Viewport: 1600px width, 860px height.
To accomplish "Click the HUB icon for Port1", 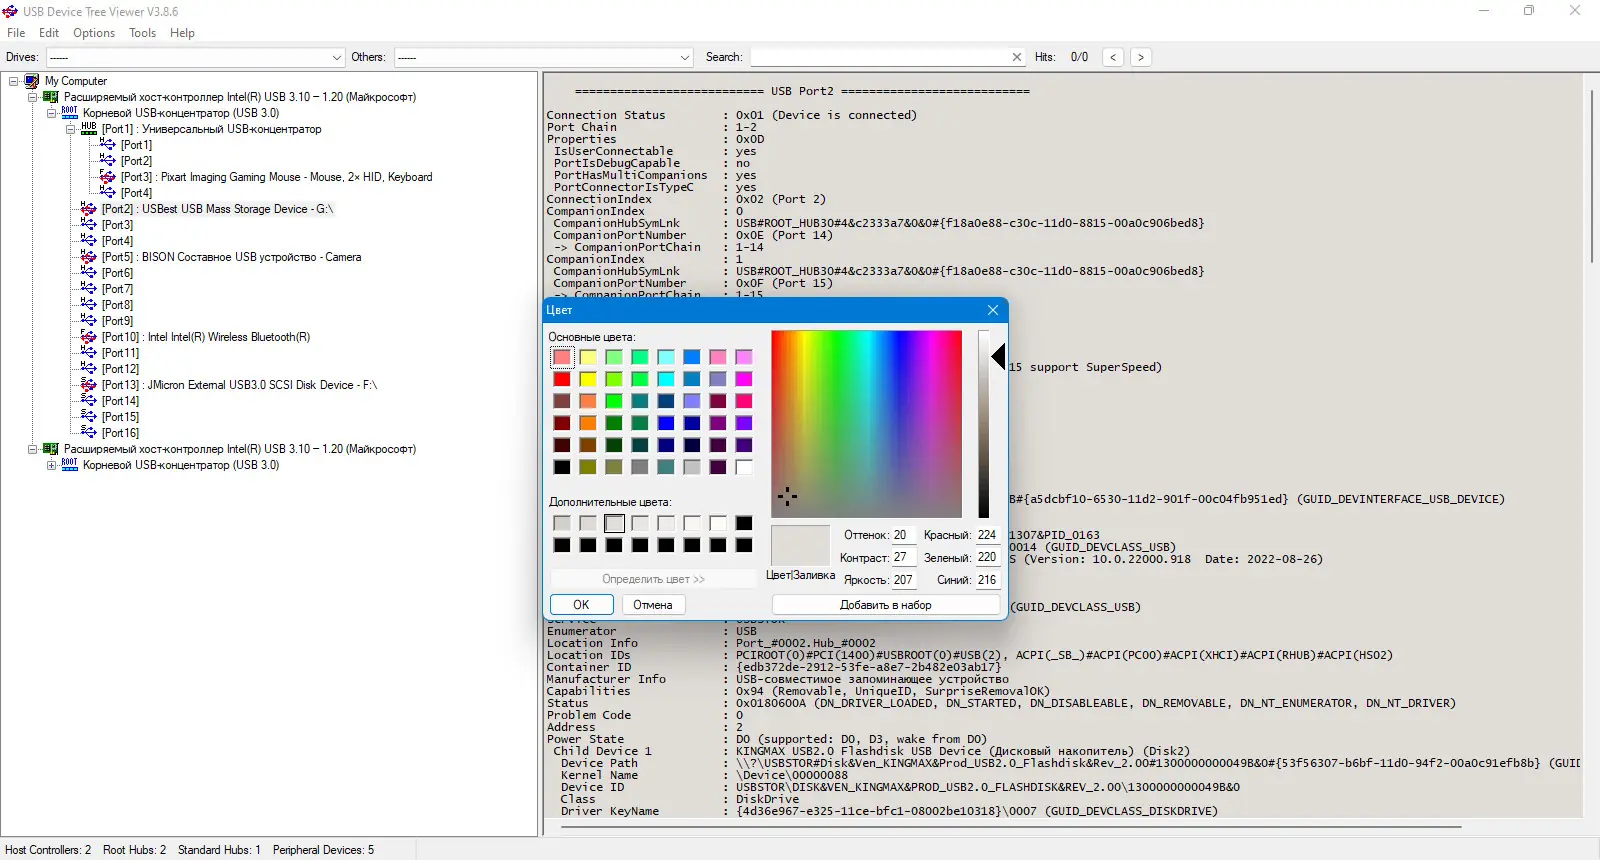I will (89, 129).
